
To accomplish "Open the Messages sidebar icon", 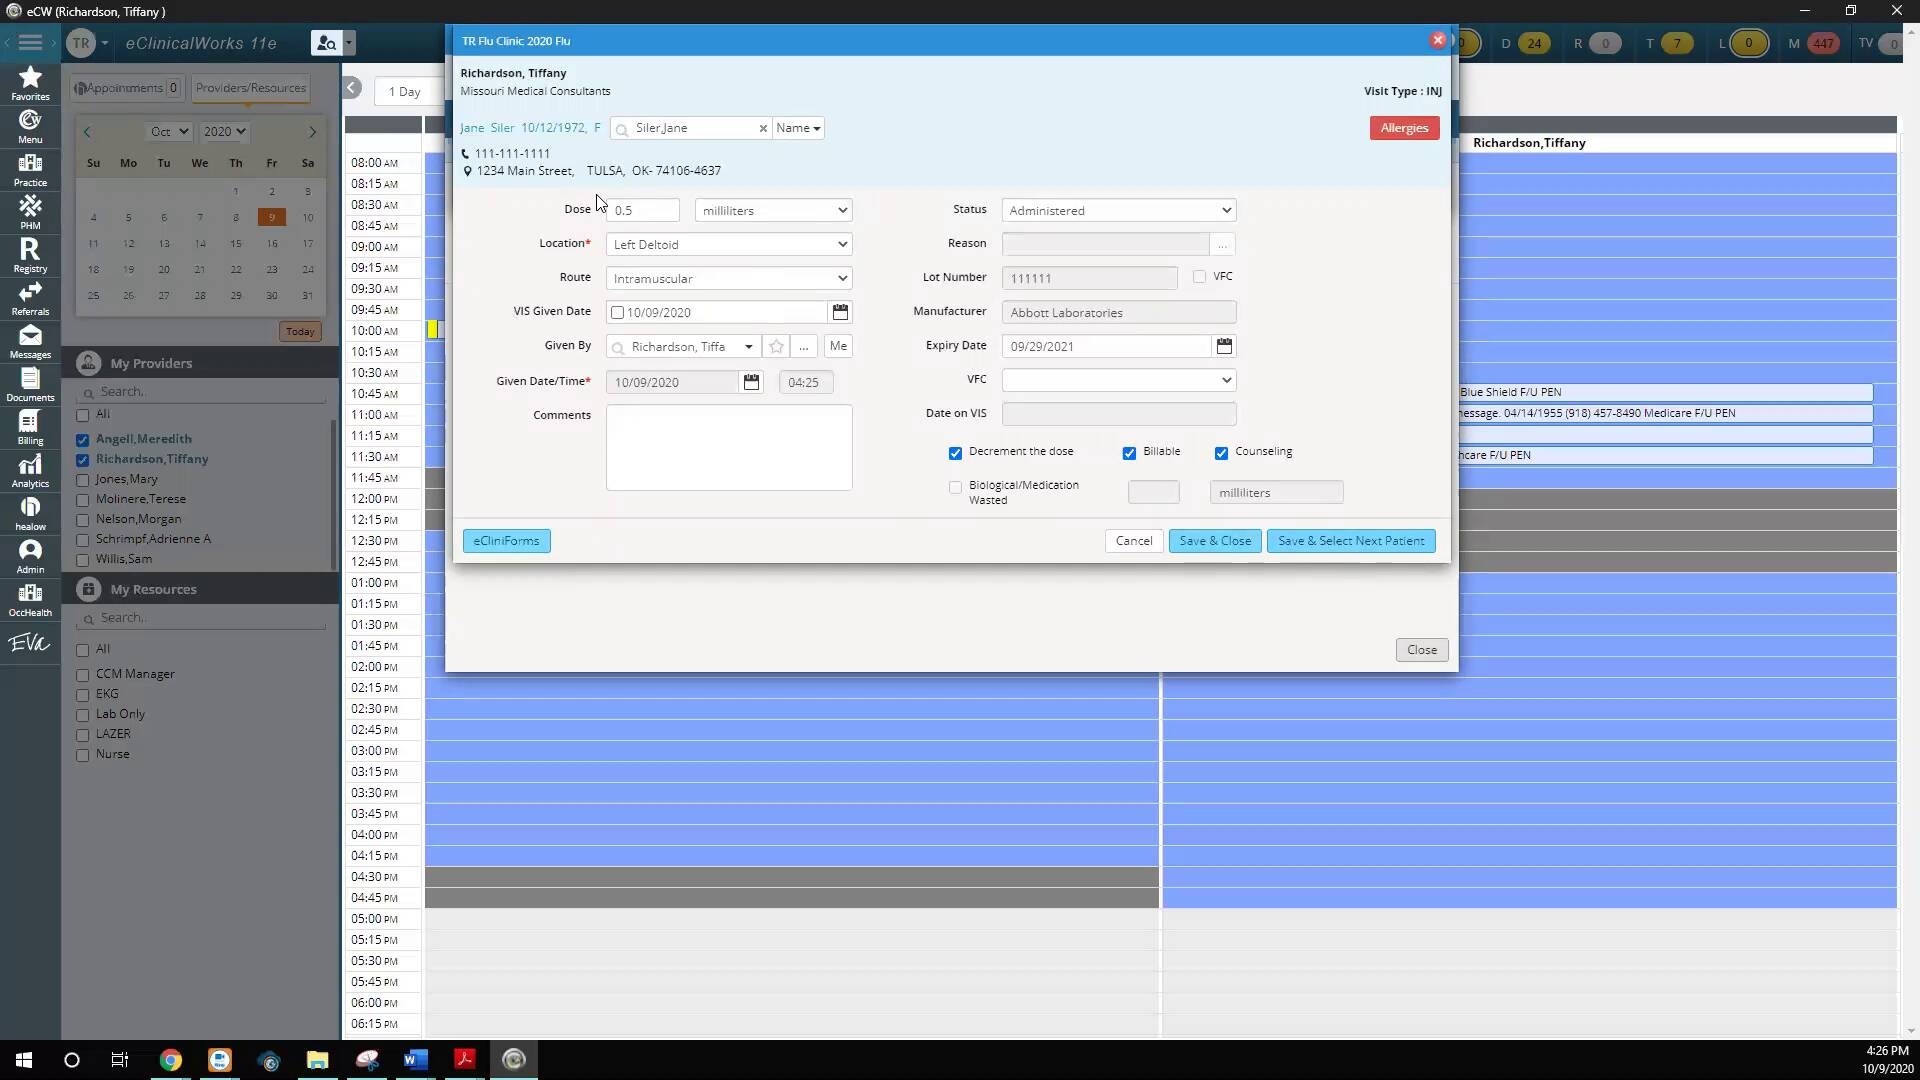I will point(30,341).
